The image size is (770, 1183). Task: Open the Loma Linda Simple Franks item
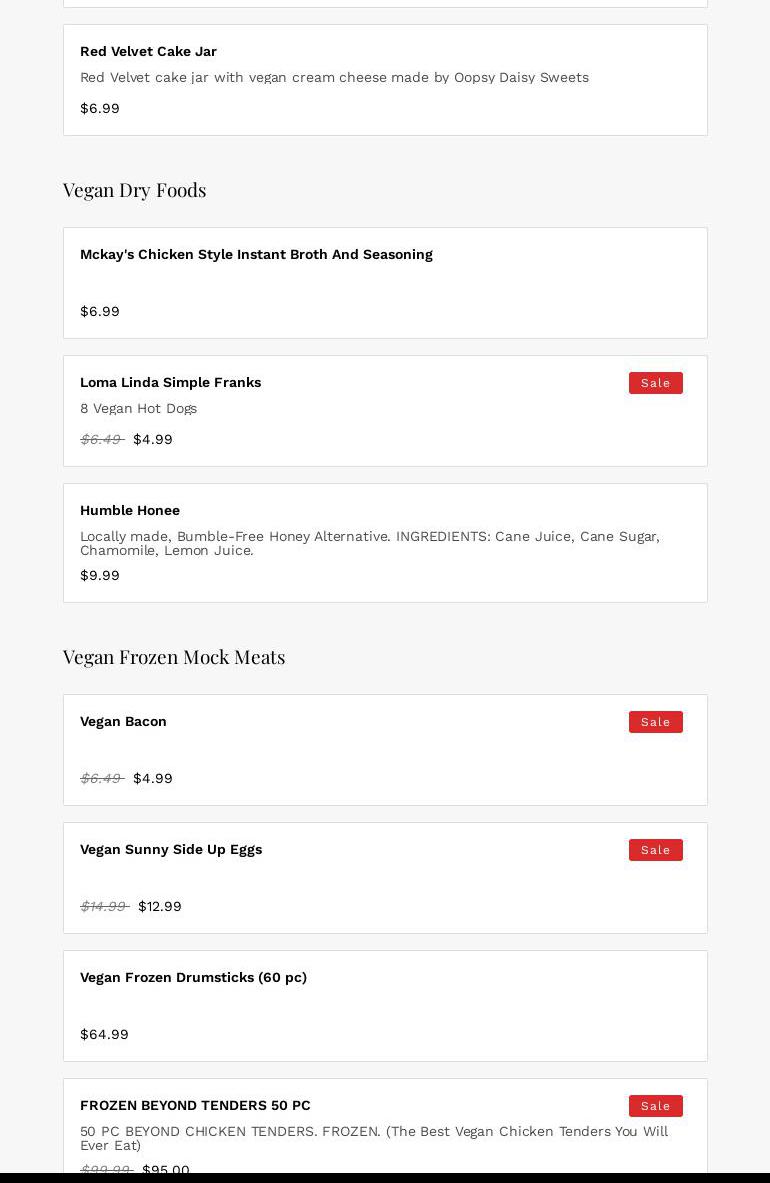pyautogui.click(x=170, y=382)
